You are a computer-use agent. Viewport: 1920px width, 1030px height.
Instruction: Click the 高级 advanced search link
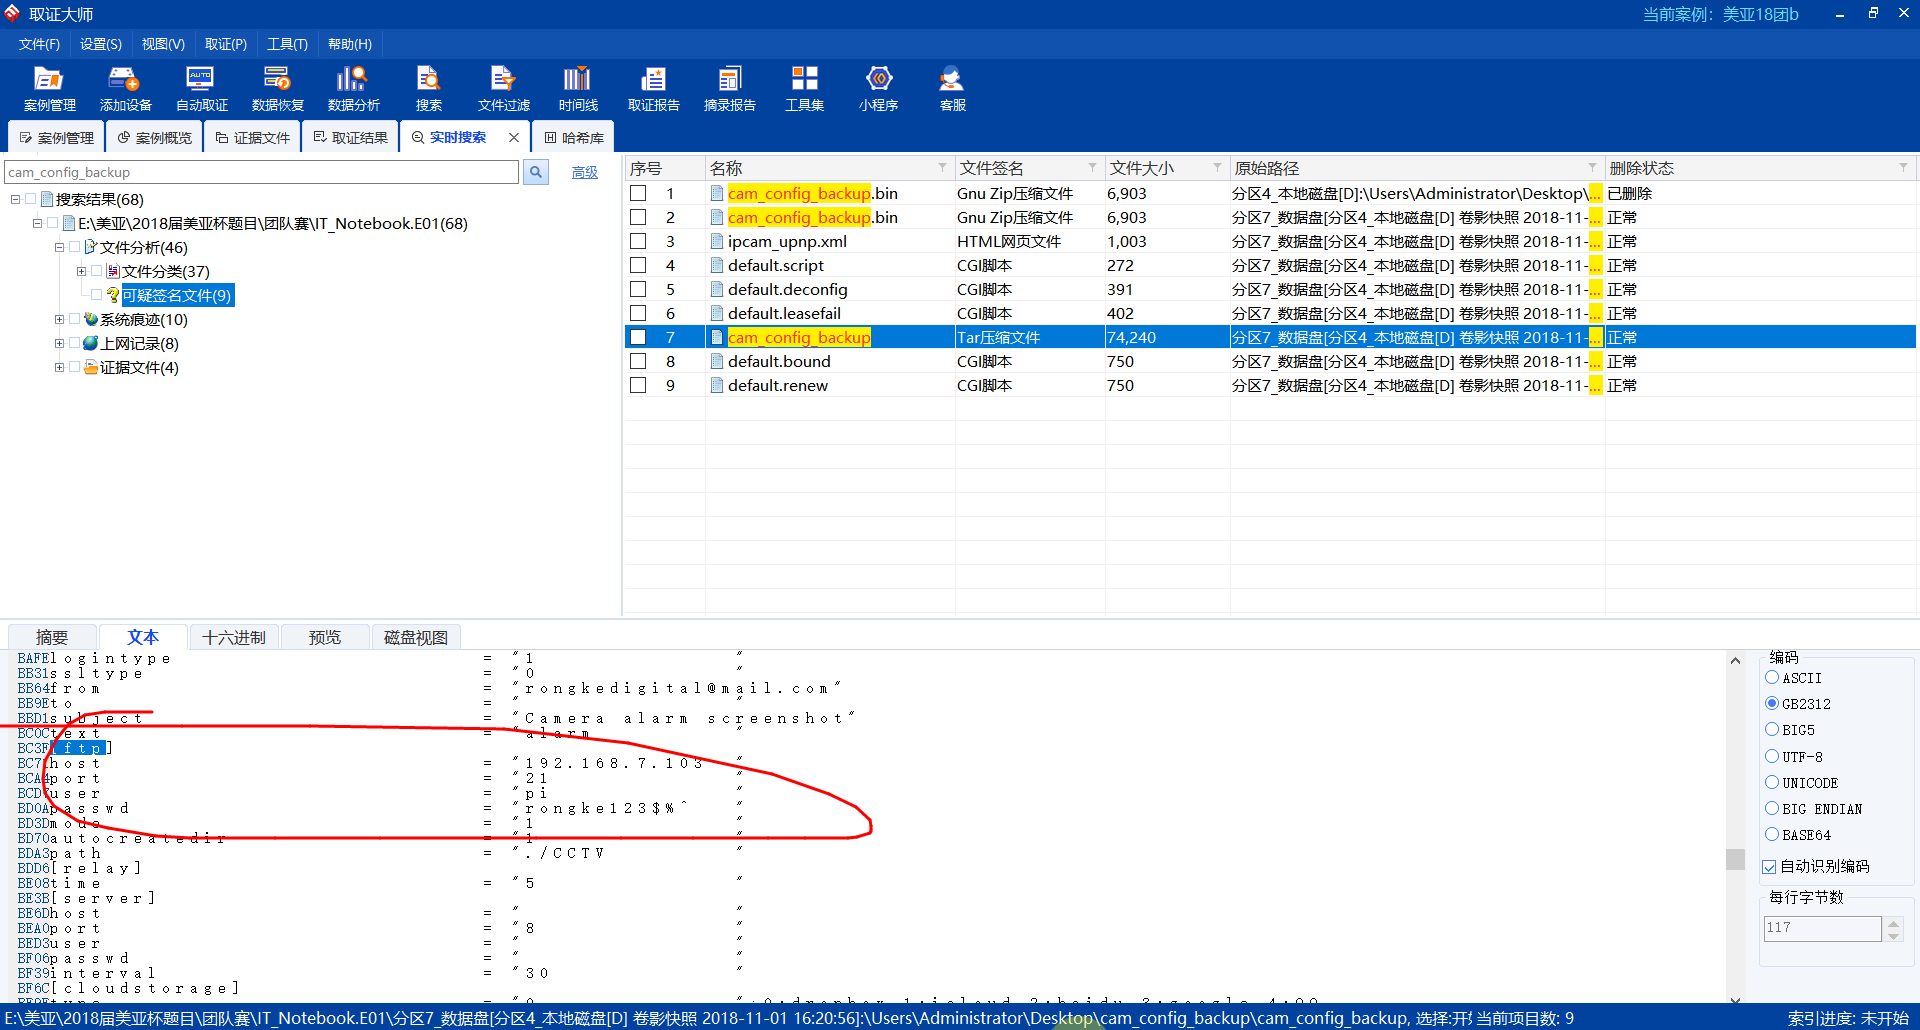pos(585,172)
